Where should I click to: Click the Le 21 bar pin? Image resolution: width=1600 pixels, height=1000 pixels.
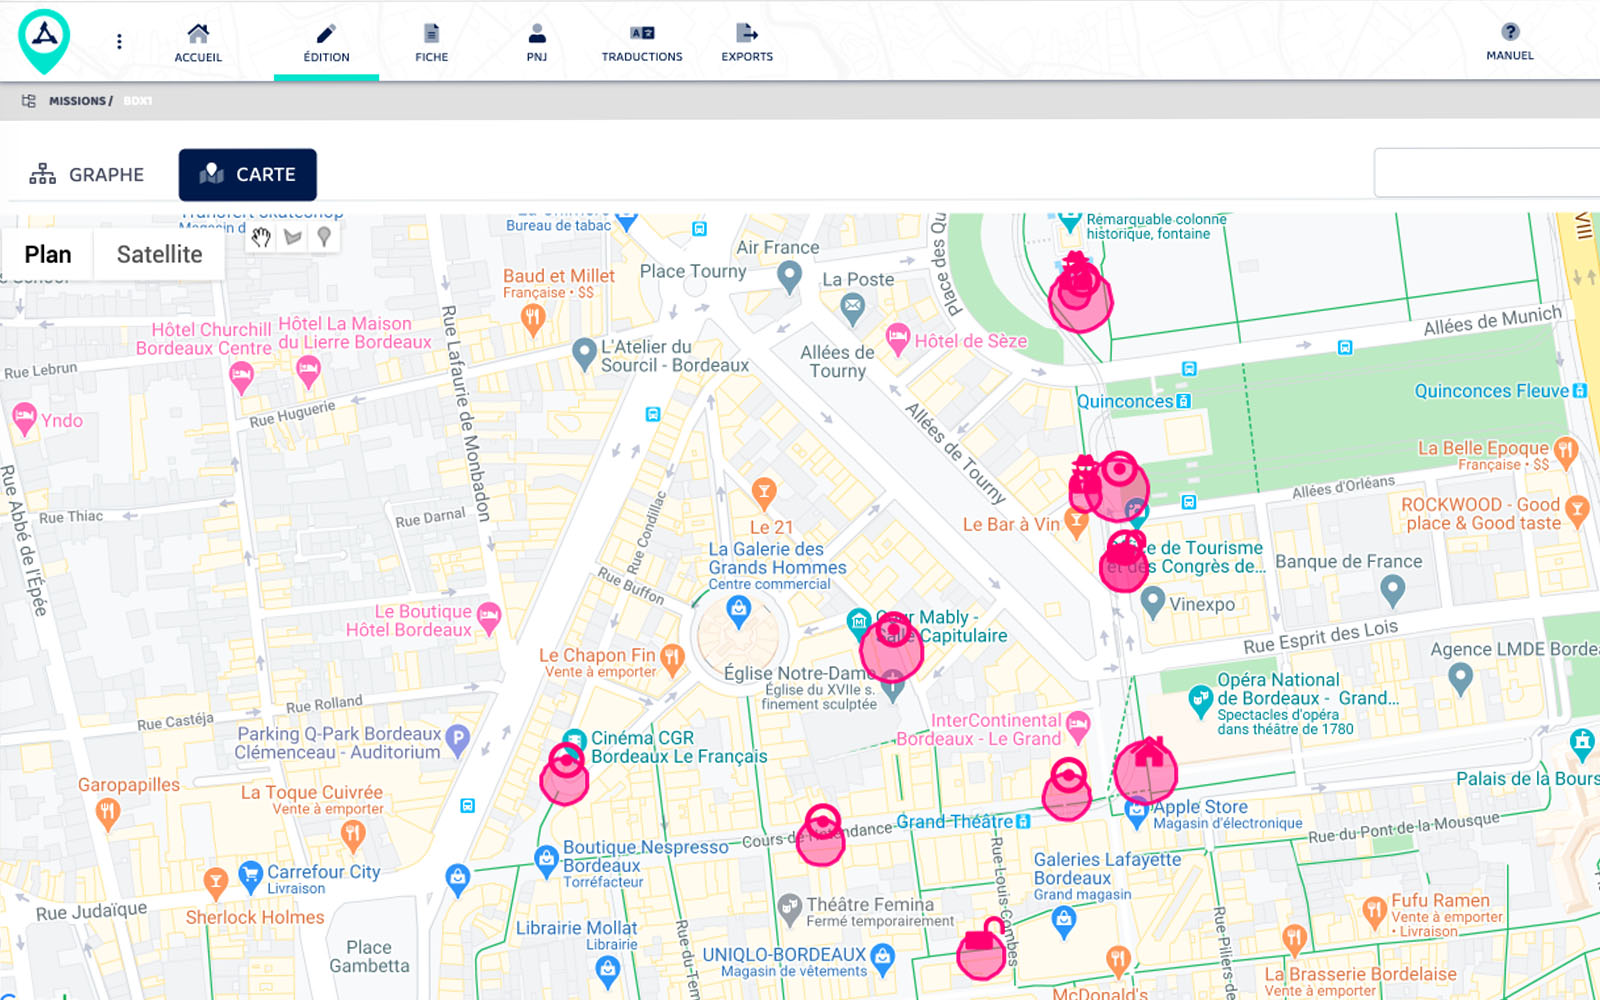click(x=764, y=492)
